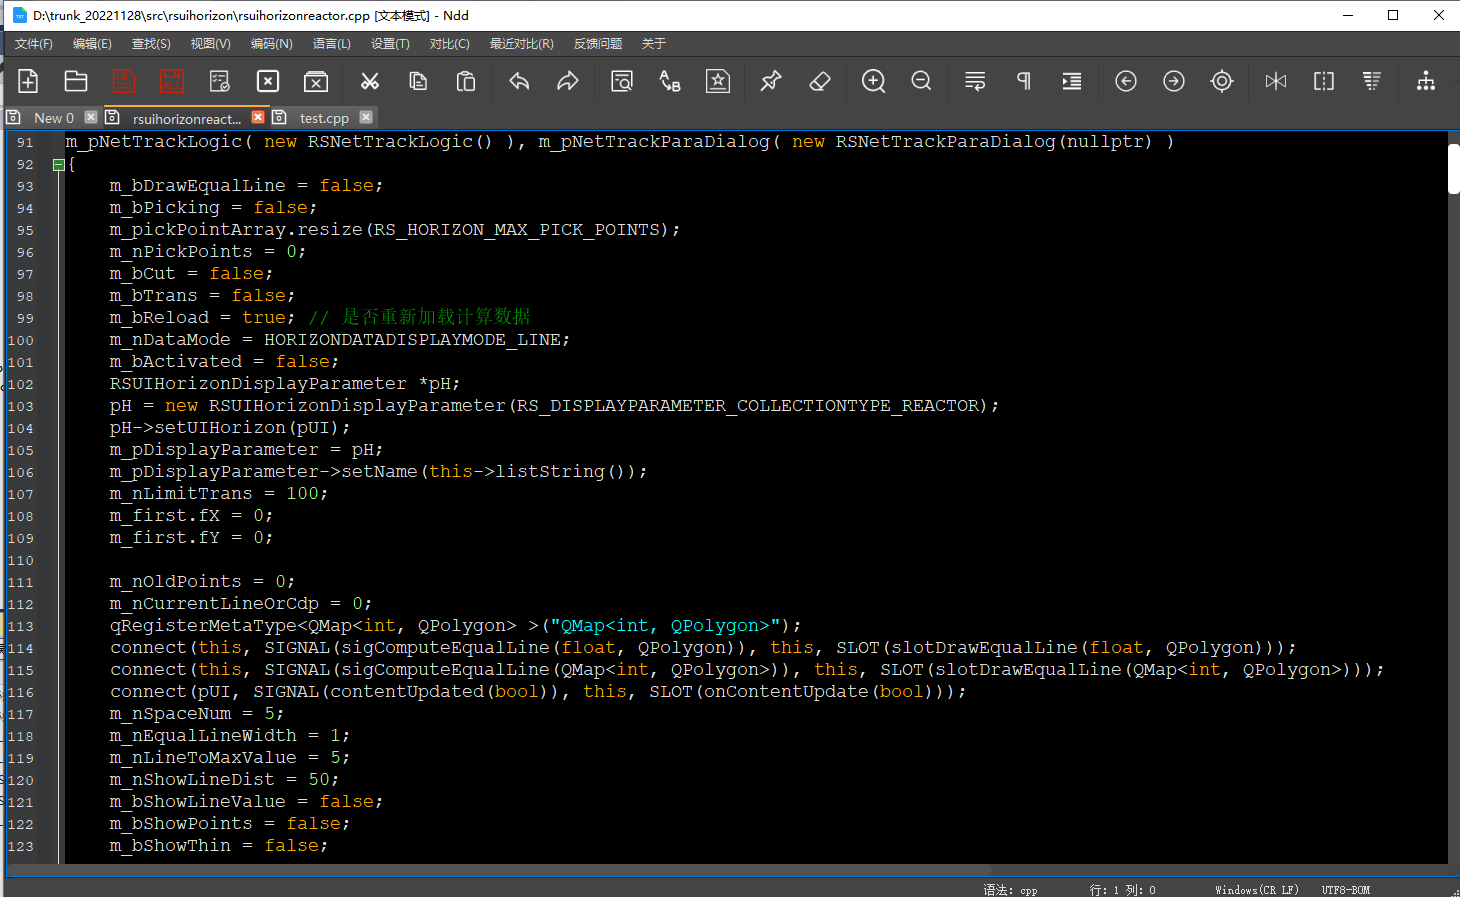
Task: Copy selection using copy icon
Action: (x=418, y=81)
